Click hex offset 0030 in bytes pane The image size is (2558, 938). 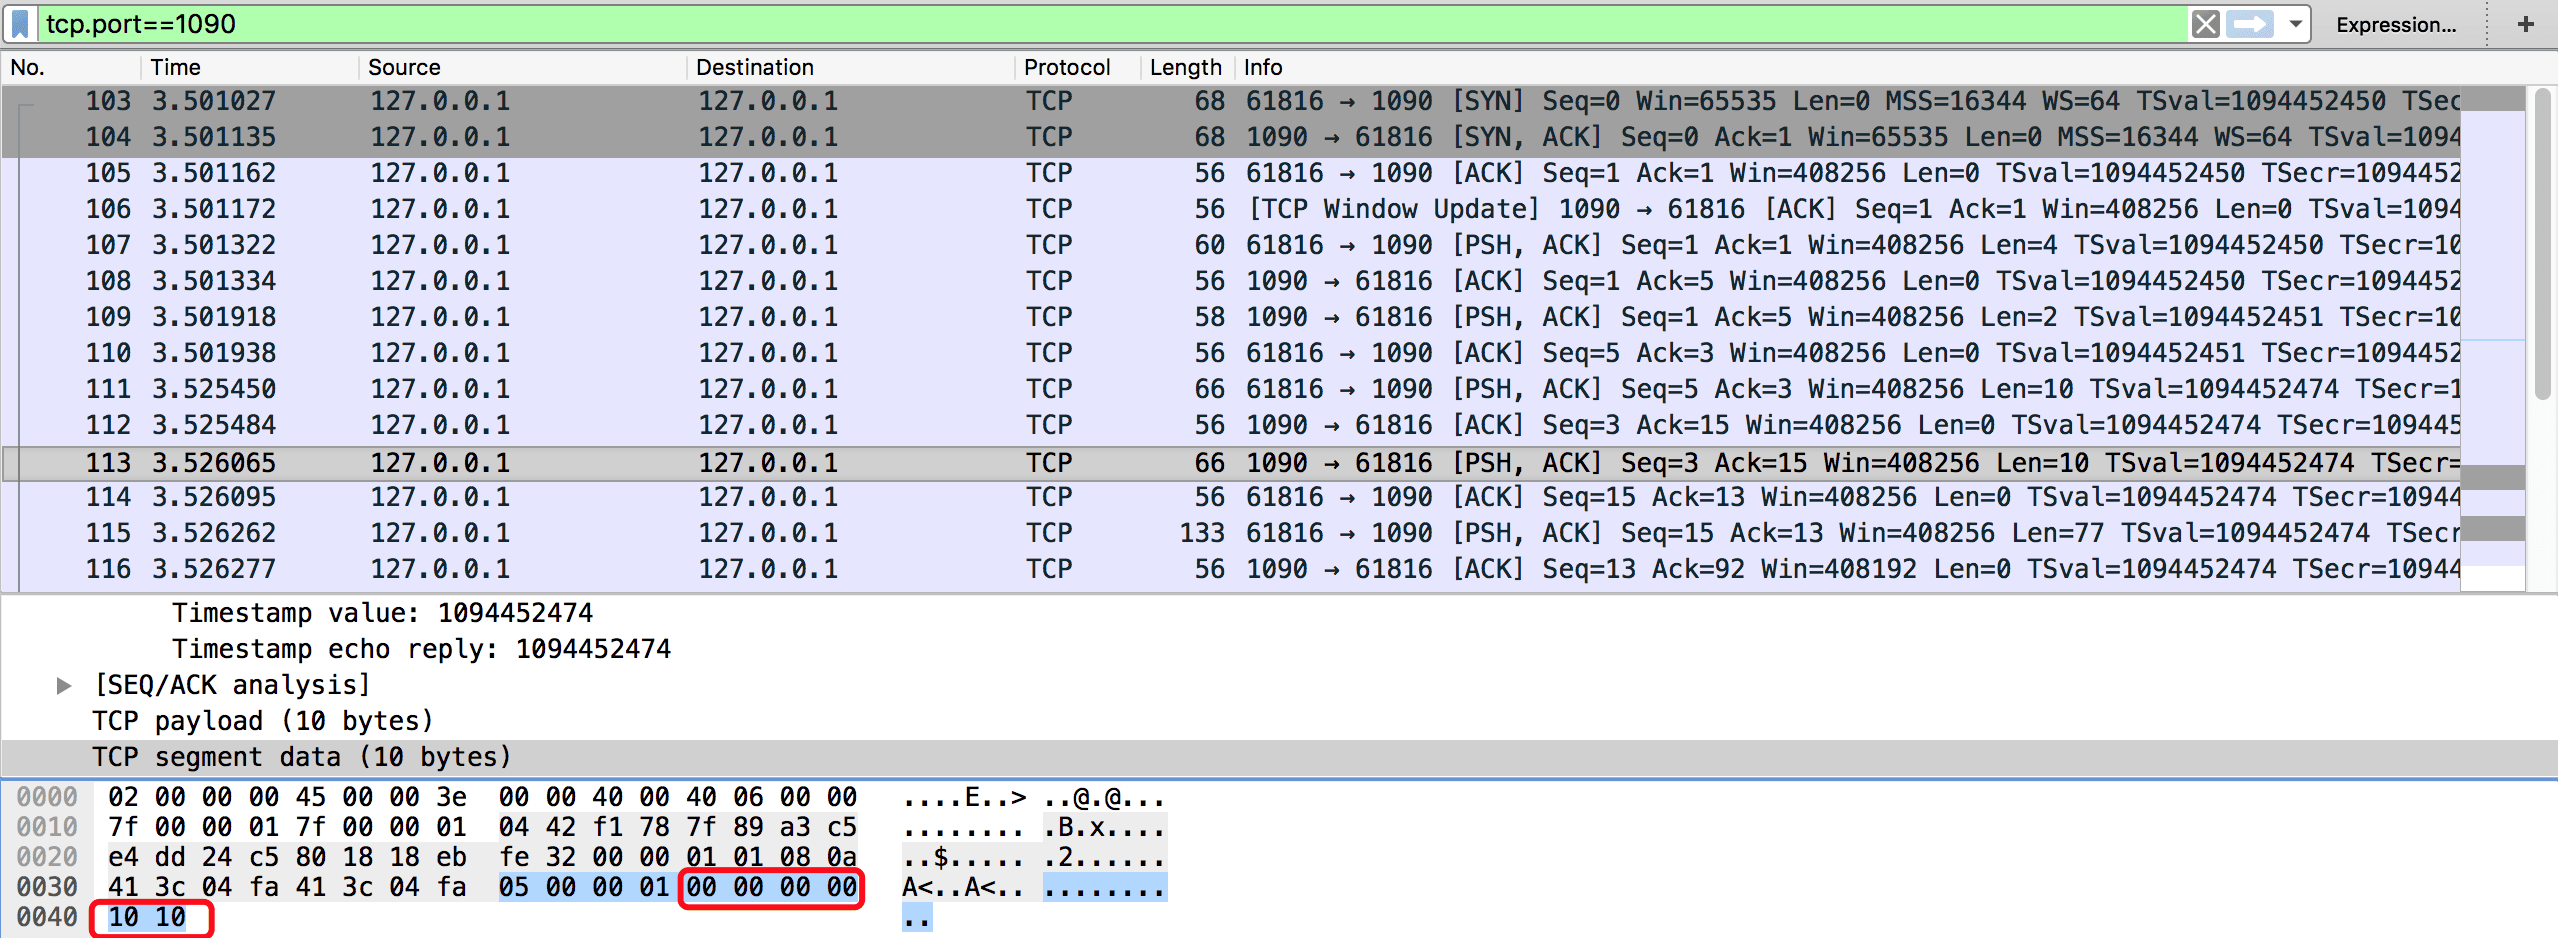pos(47,887)
